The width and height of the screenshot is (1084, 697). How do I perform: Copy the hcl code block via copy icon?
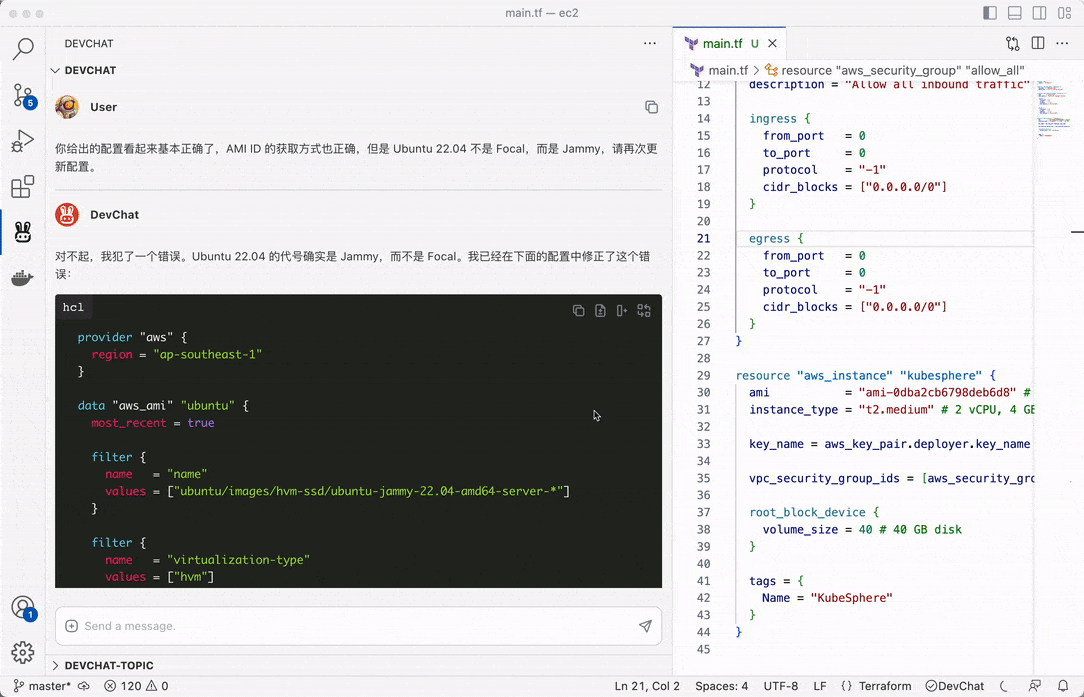click(578, 310)
